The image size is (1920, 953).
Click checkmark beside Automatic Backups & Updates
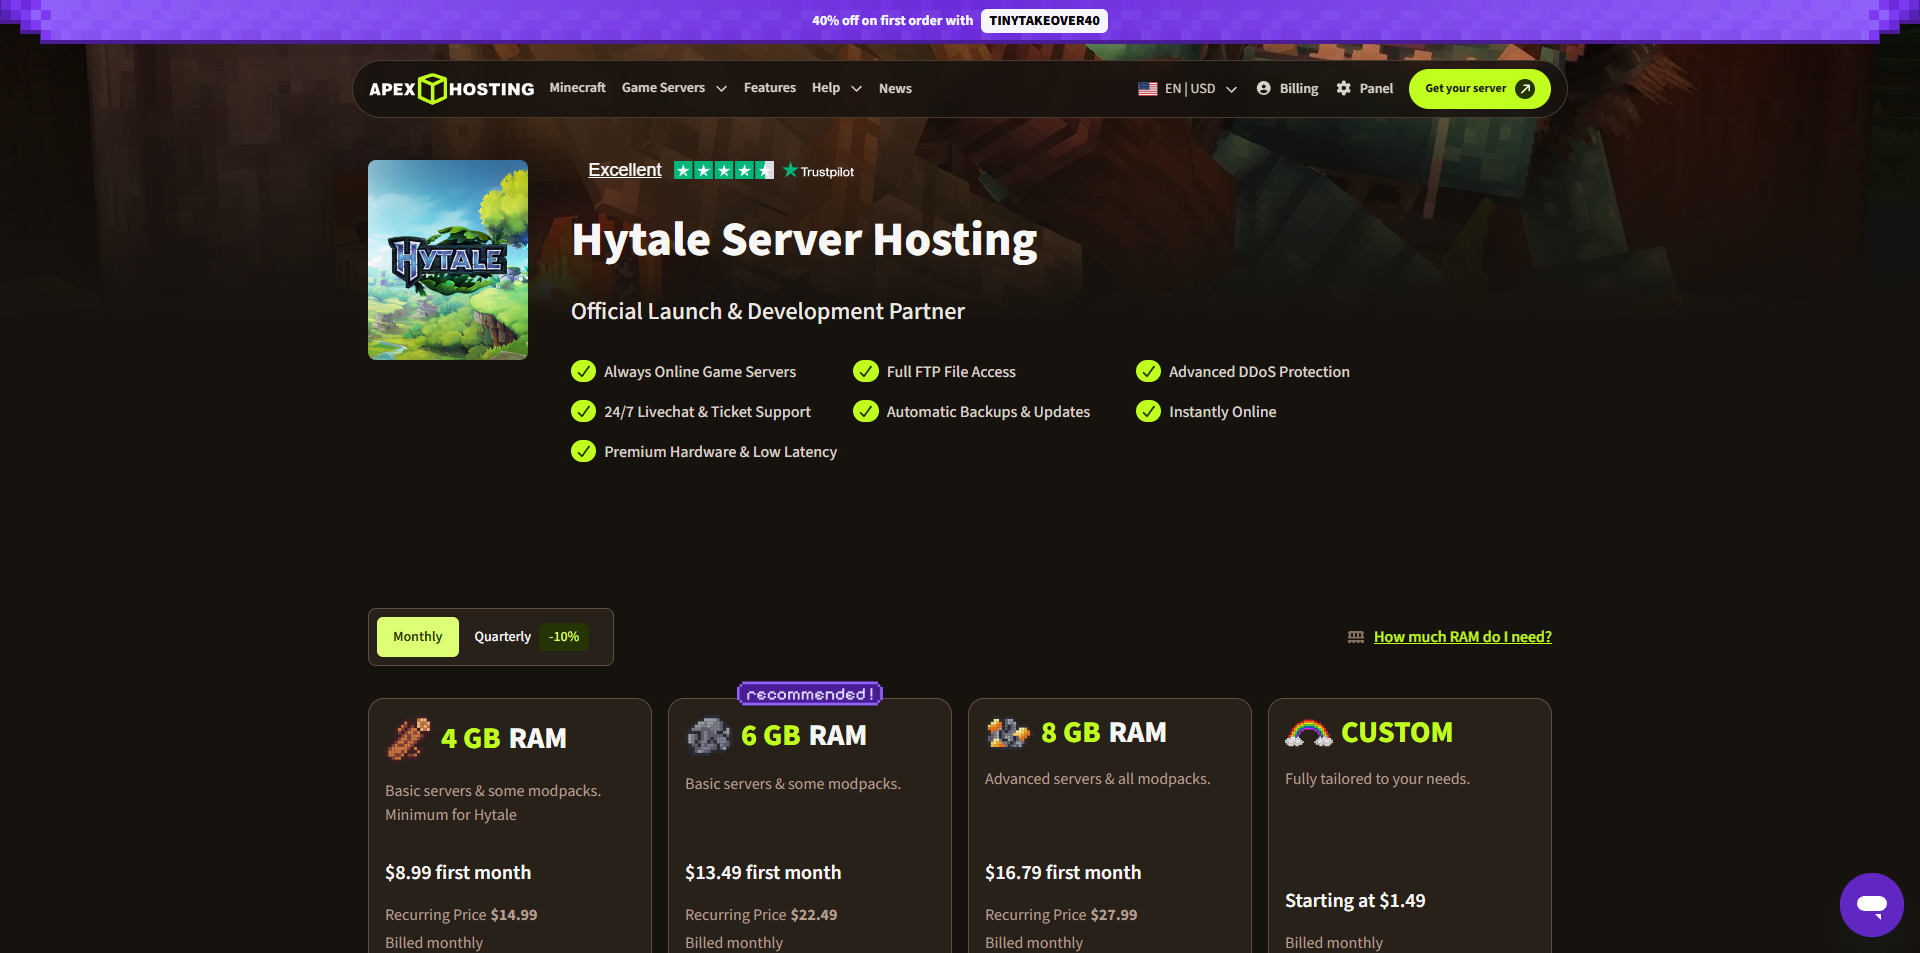tap(866, 412)
